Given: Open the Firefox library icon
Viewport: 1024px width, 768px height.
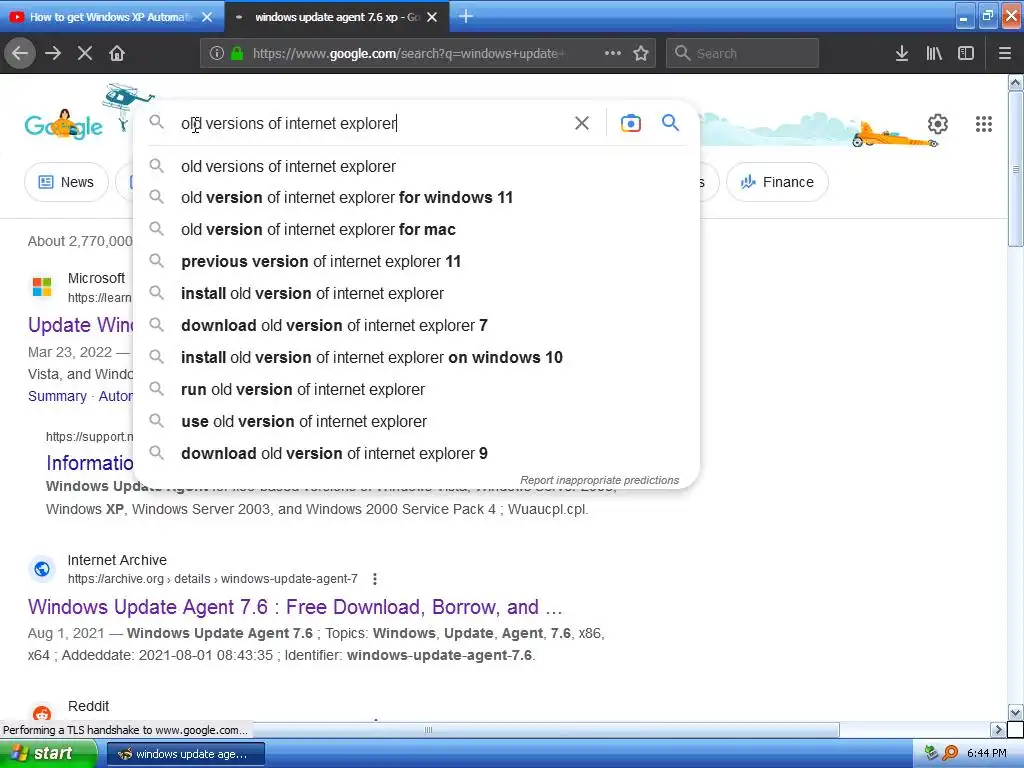Looking at the screenshot, I should [934, 53].
